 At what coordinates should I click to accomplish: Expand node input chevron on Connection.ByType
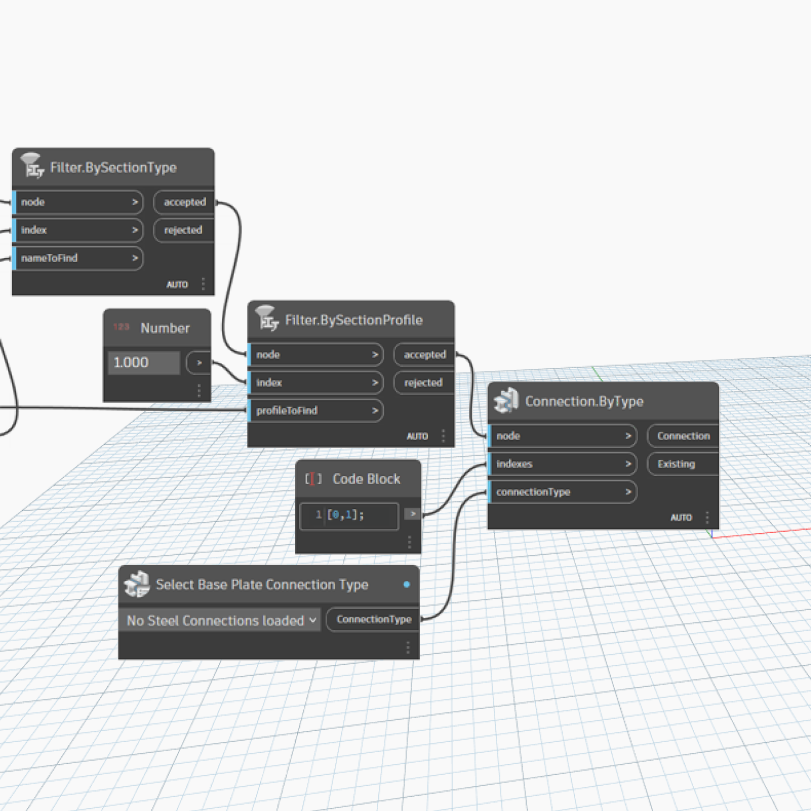pos(628,435)
